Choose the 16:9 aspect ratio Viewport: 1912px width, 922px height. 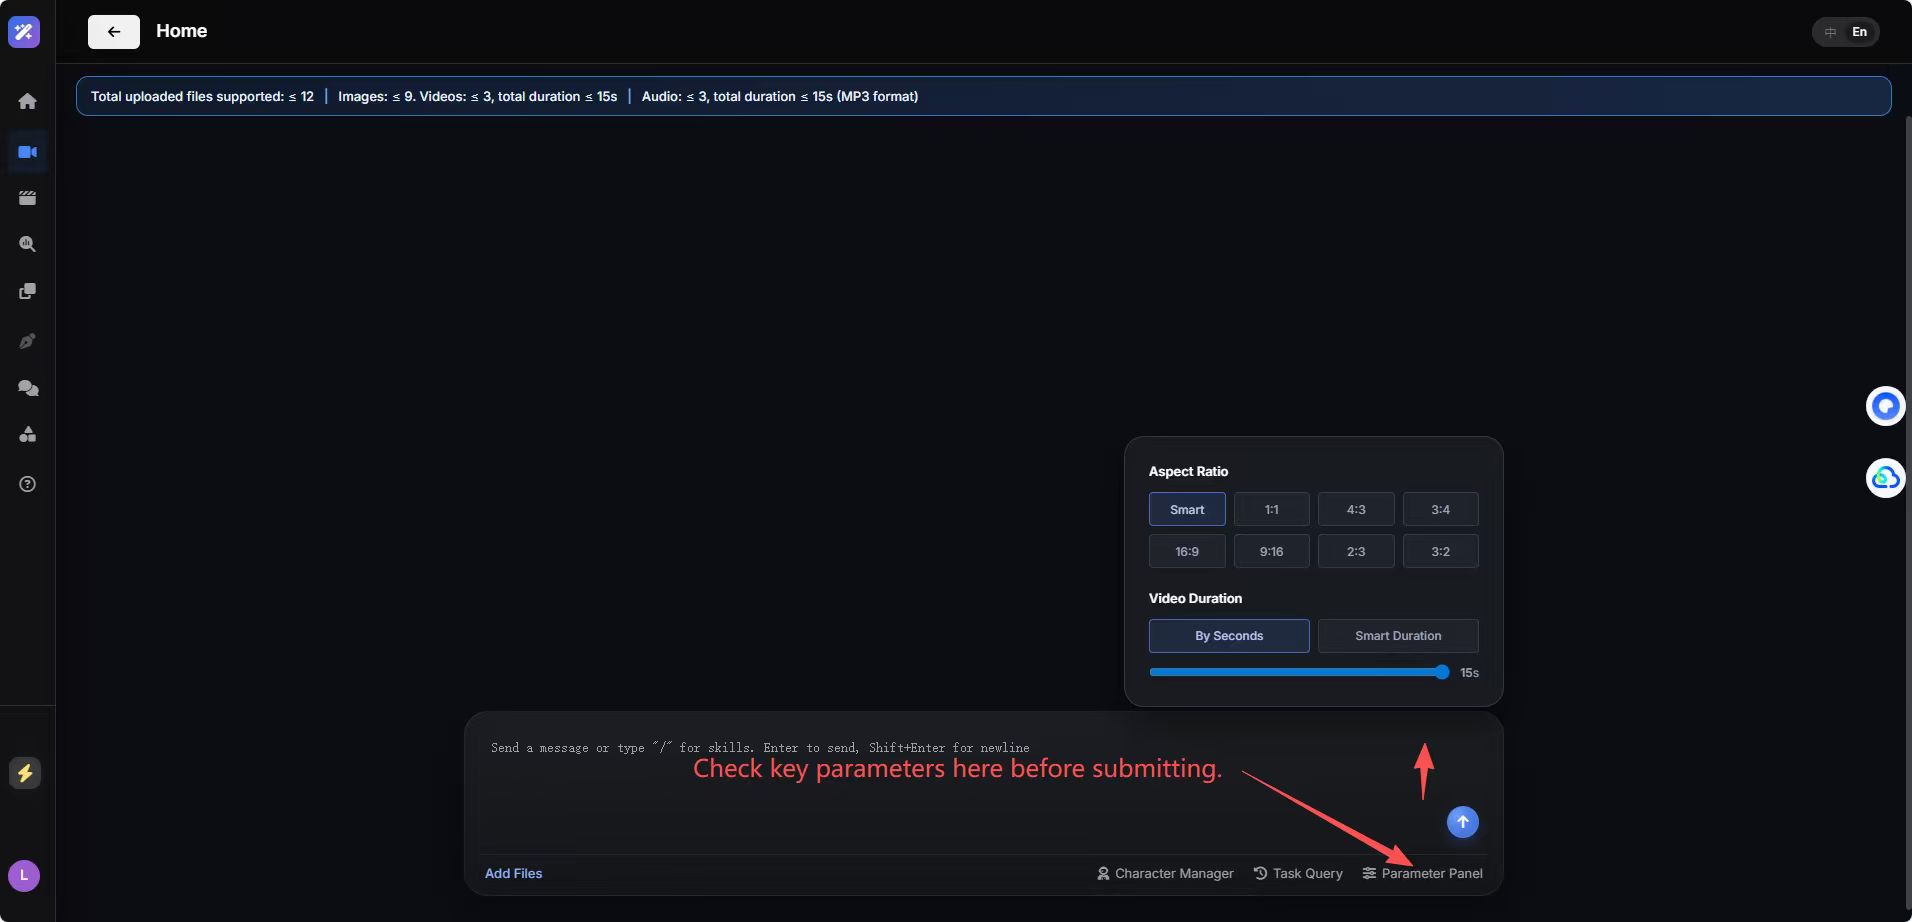coord(1187,551)
